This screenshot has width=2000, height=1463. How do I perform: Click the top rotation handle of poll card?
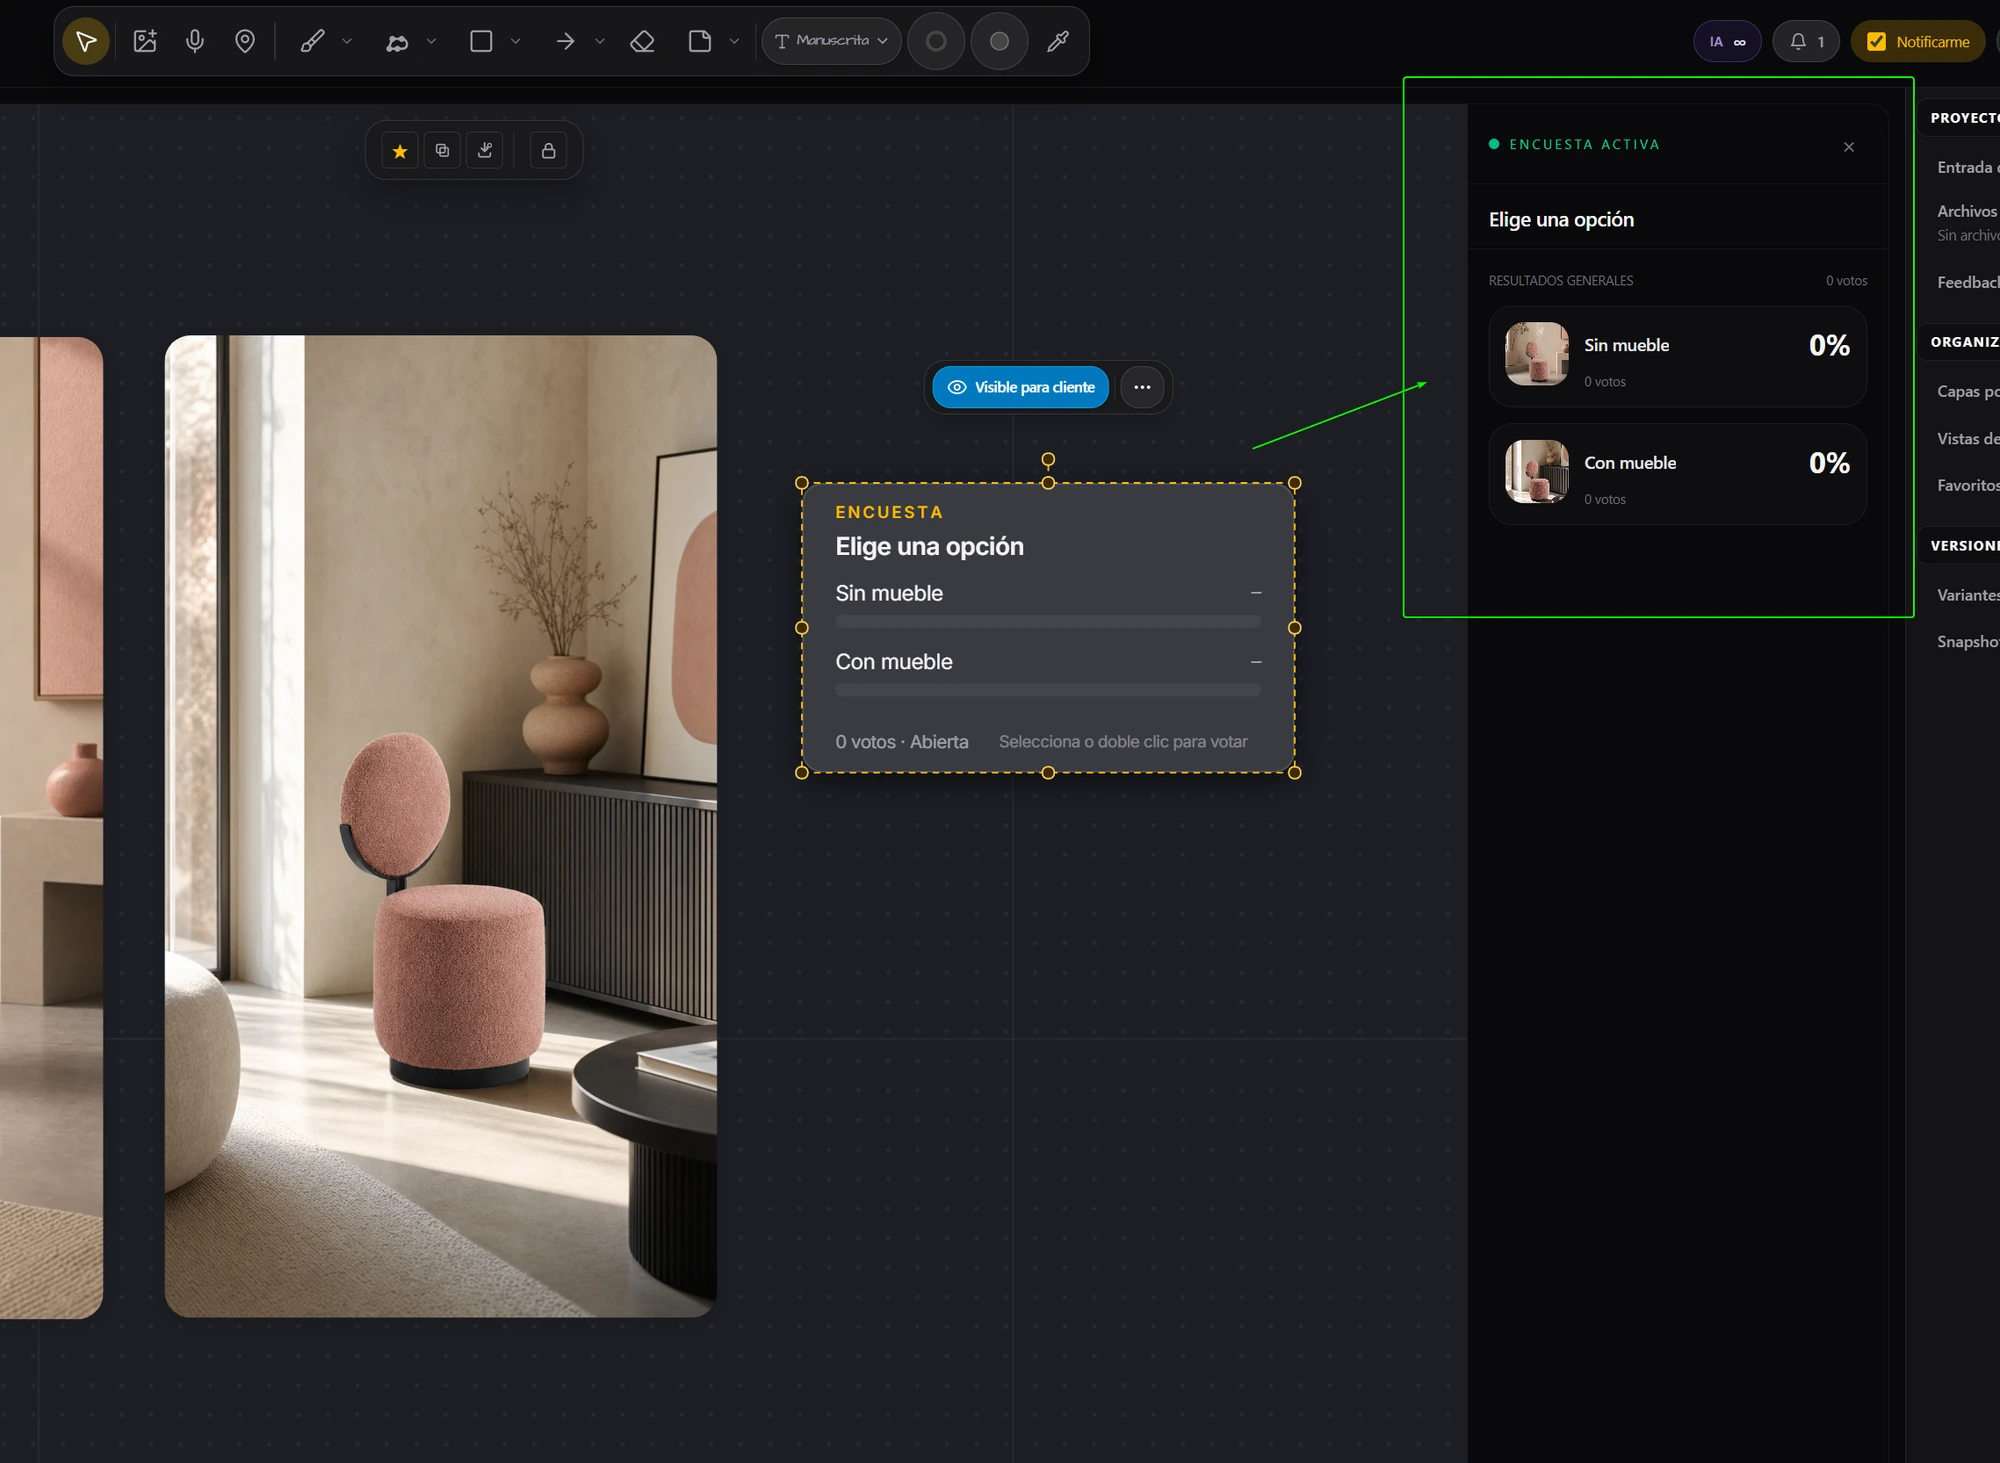tap(1048, 460)
